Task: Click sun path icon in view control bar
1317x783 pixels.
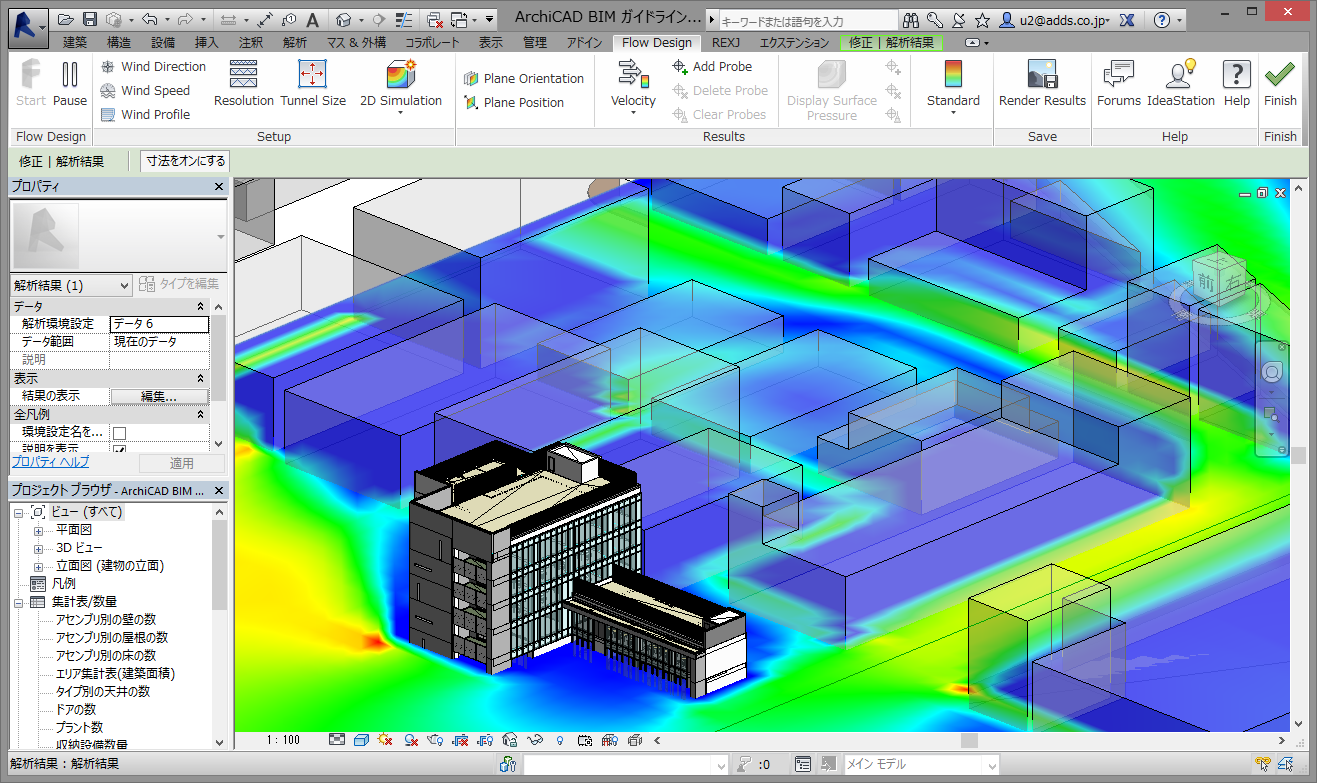Action: (x=386, y=740)
